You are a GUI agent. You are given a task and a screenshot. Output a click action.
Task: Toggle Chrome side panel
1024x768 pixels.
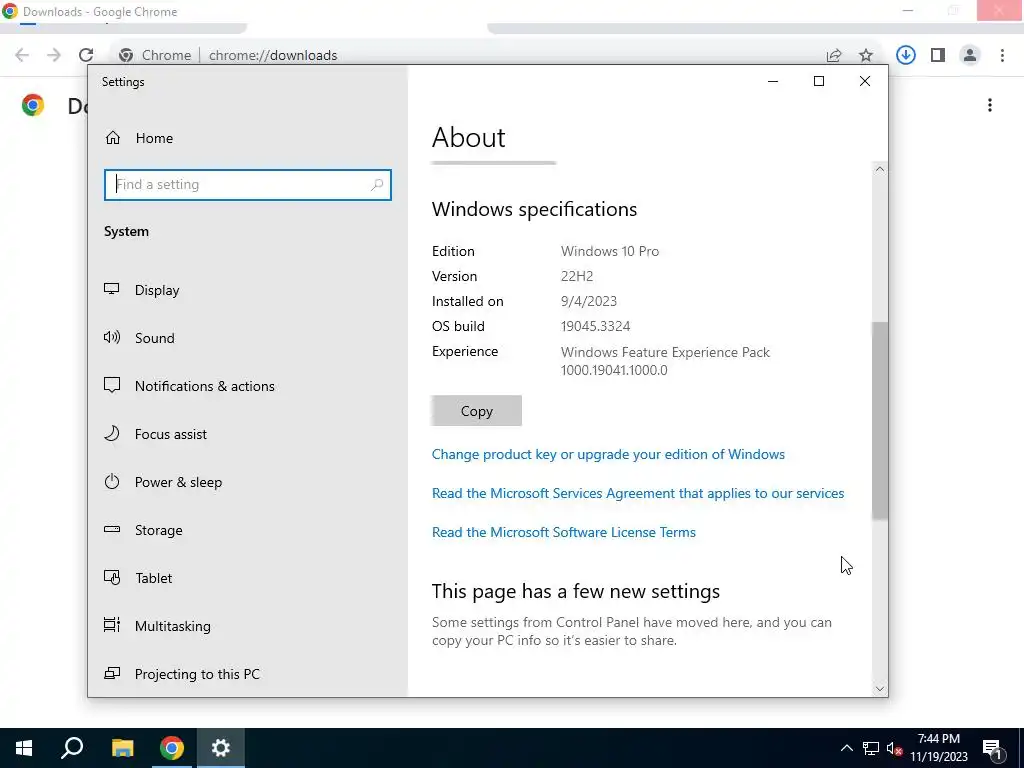pyautogui.click(x=938, y=56)
